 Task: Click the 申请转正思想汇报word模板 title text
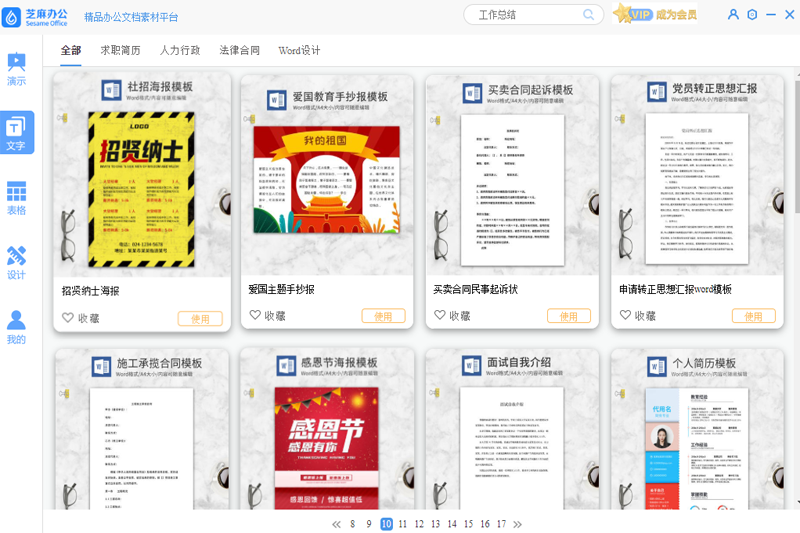click(x=676, y=290)
